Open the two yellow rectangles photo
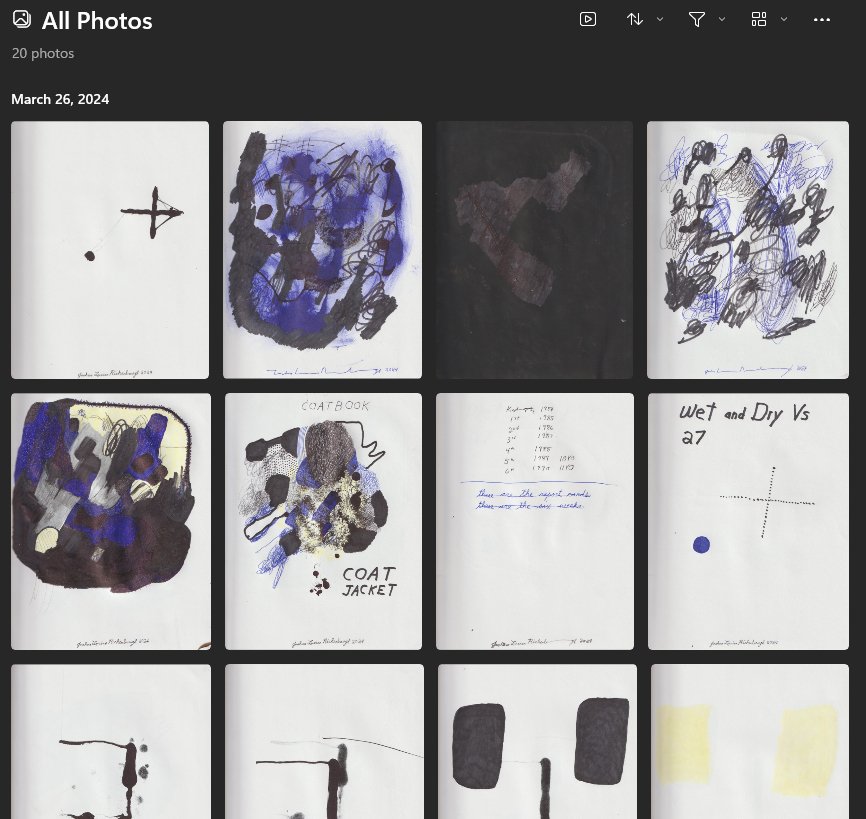 pyautogui.click(x=750, y=741)
